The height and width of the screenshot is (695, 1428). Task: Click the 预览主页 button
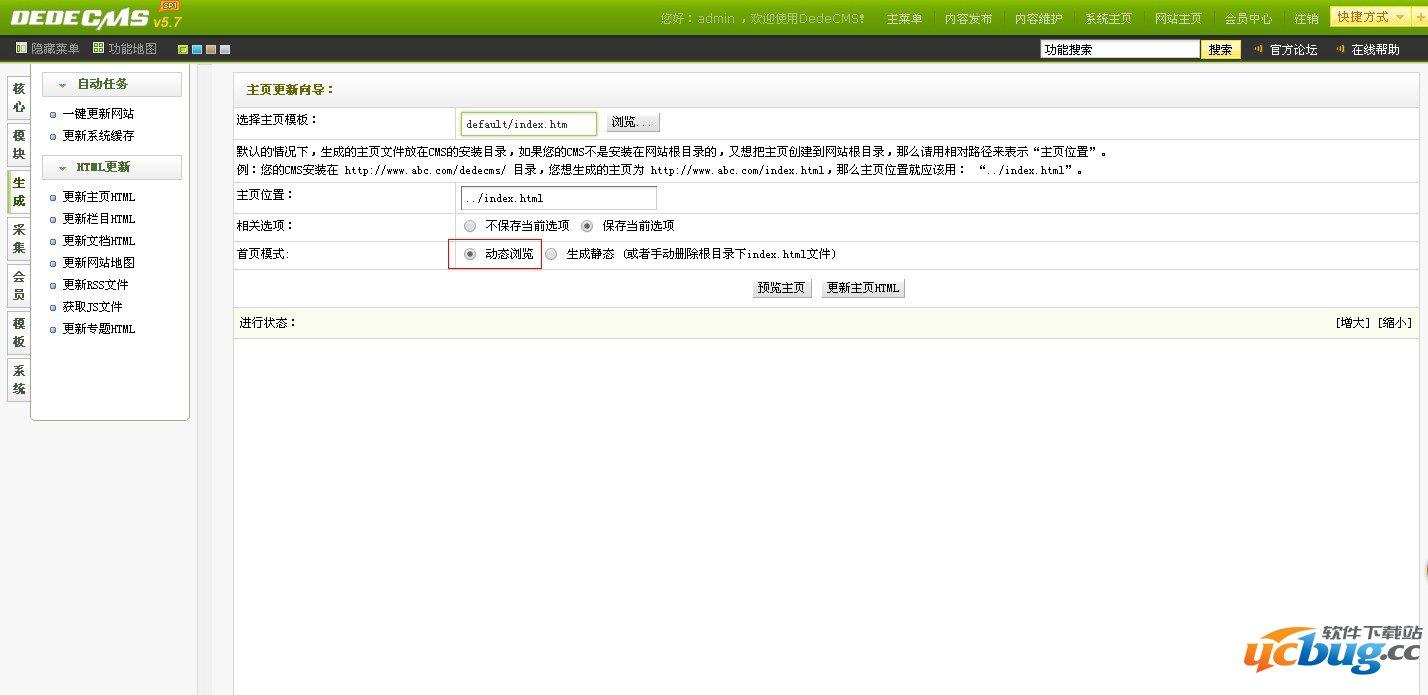pos(782,288)
